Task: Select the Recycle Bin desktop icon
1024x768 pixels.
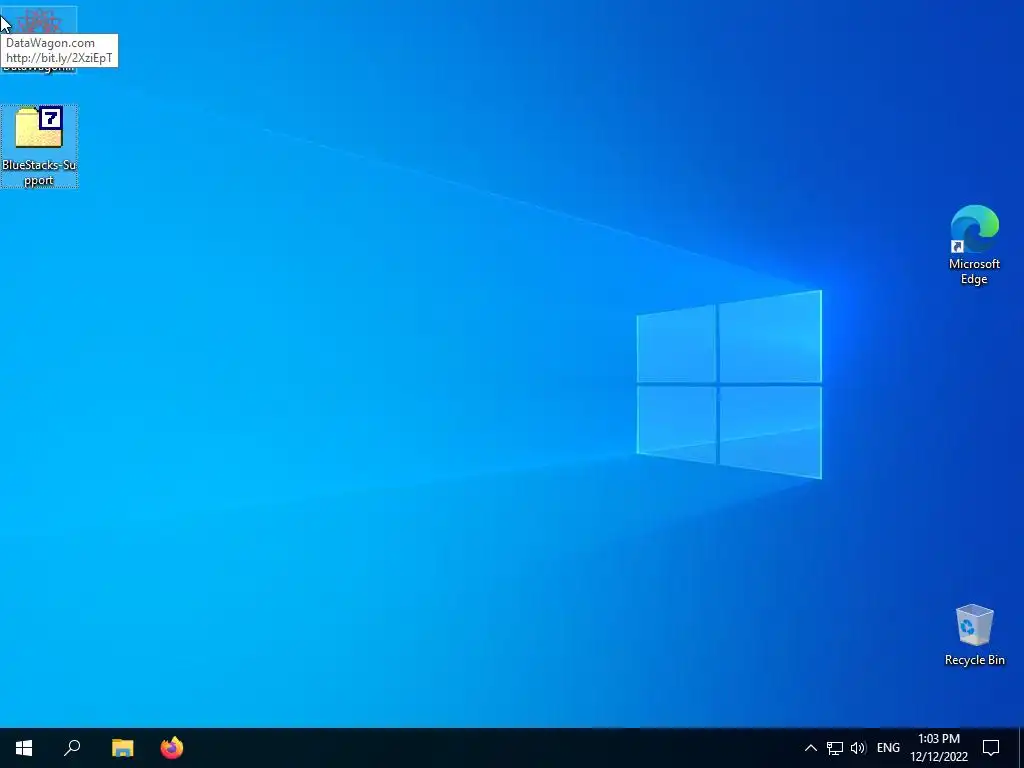Action: 974,635
